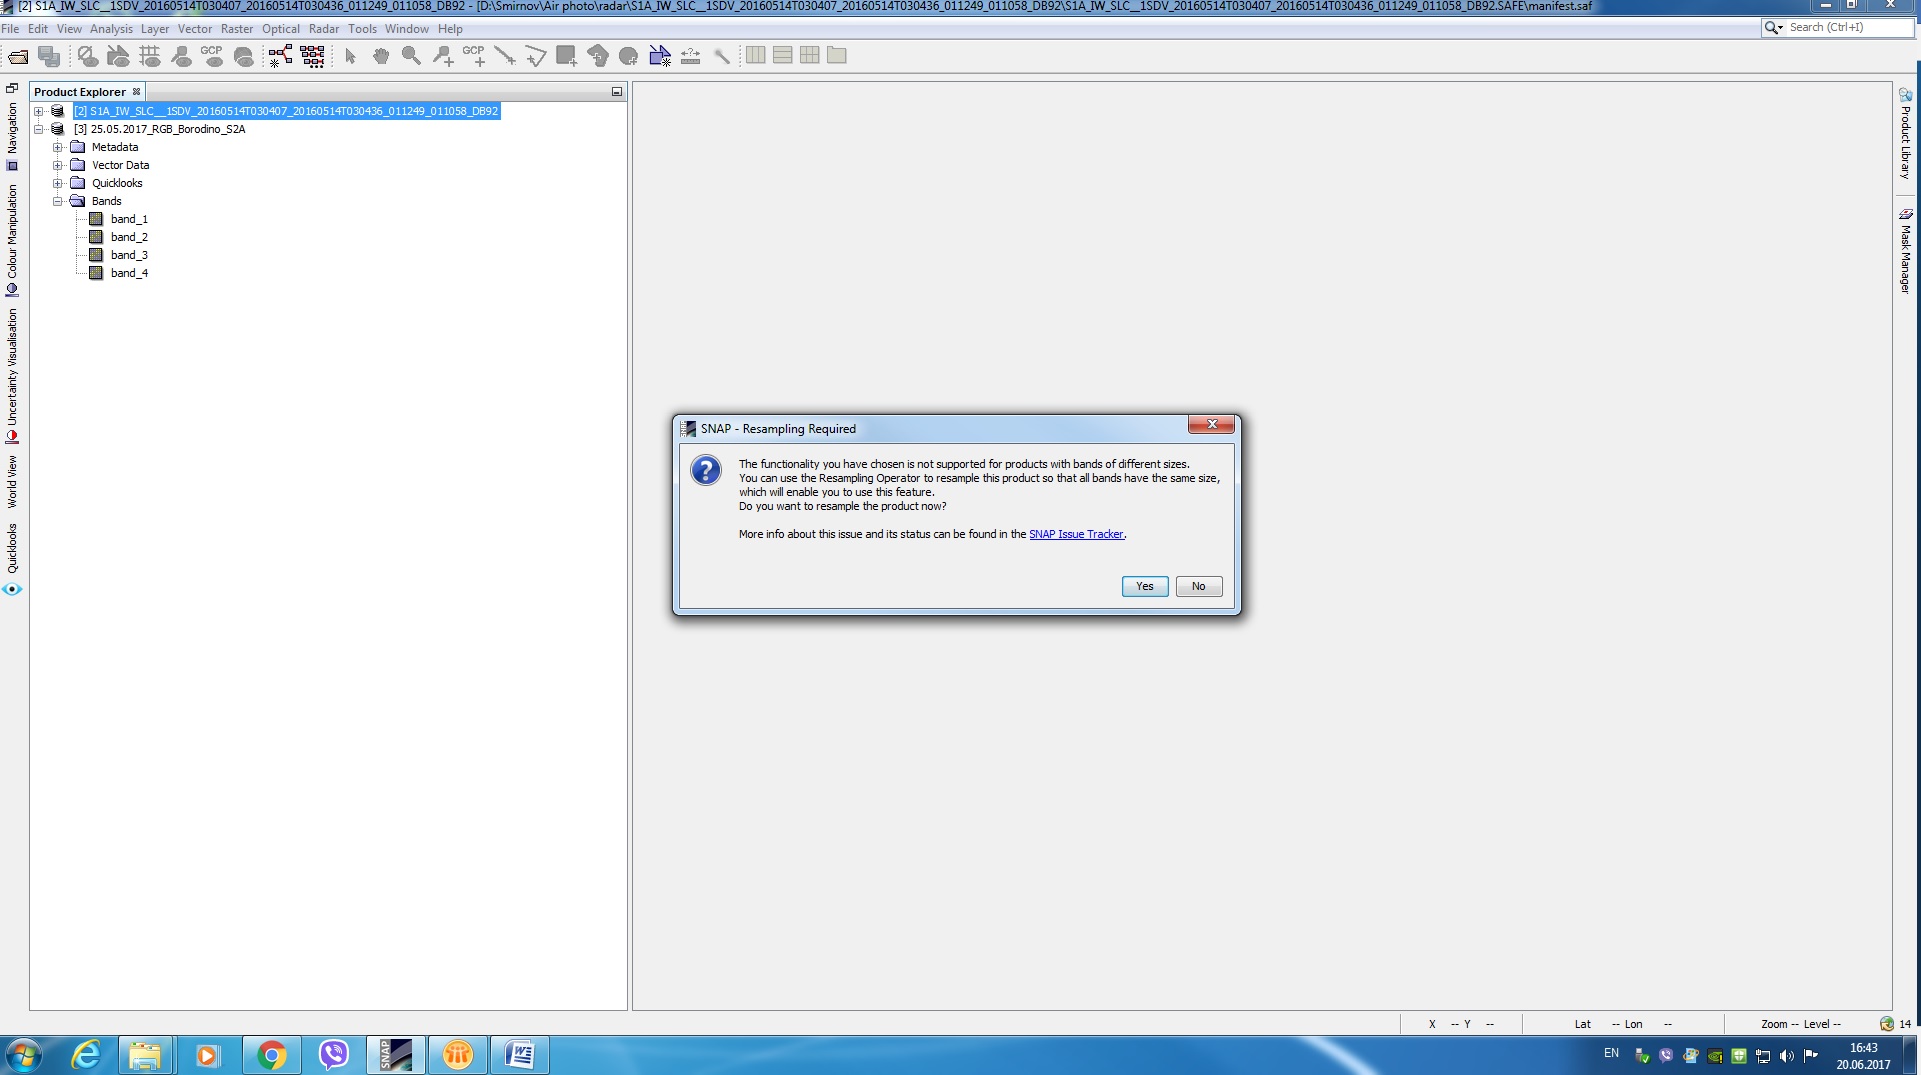This screenshot has width=1921, height=1075.
Task: Select the Zoom magnifier tool
Action: [411, 56]
